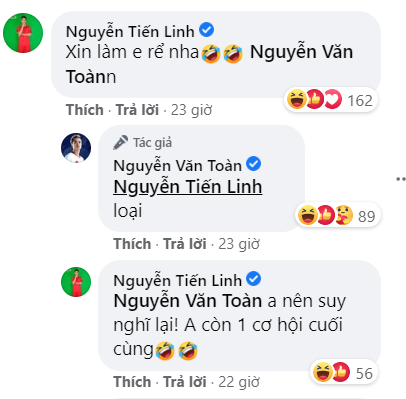Open reactions list showing 89 reactions
The image size is (406, 399).
tap(337, 216)
